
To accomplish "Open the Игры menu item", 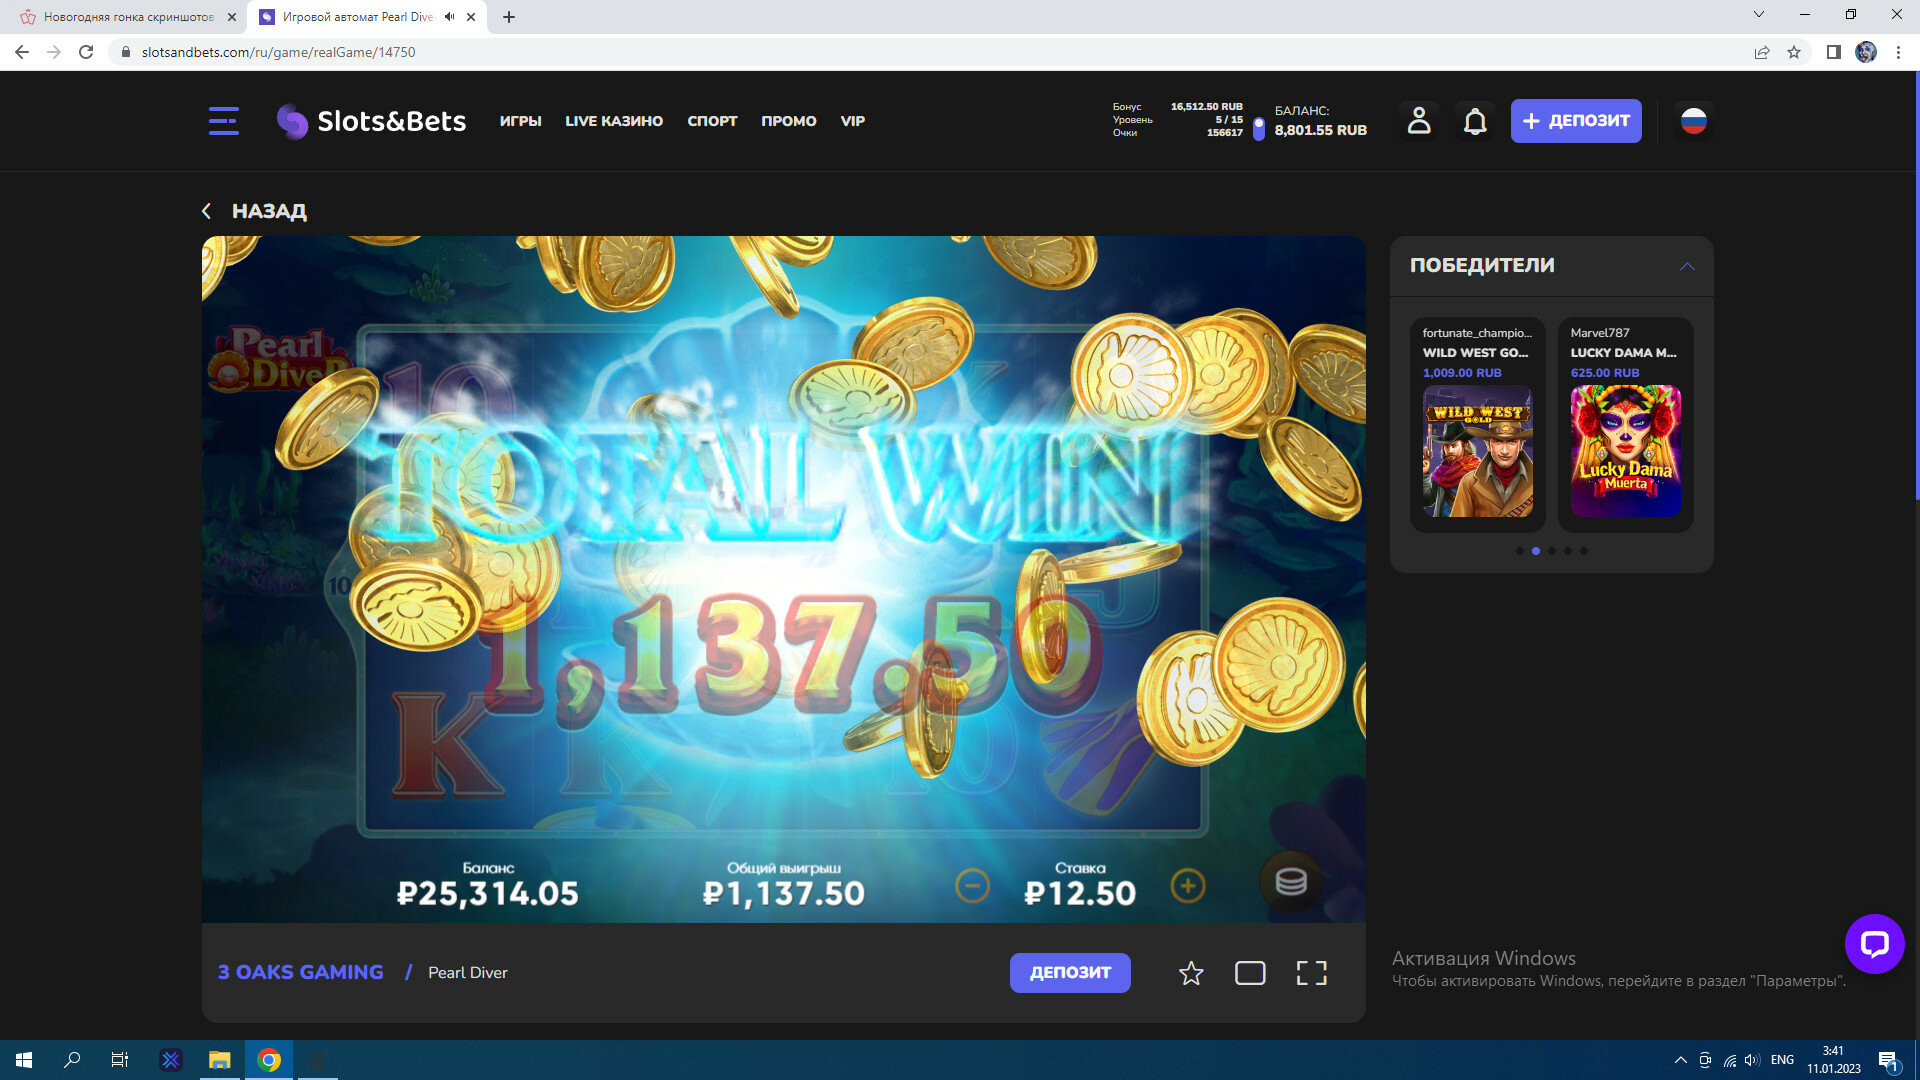I will (520, 121).
